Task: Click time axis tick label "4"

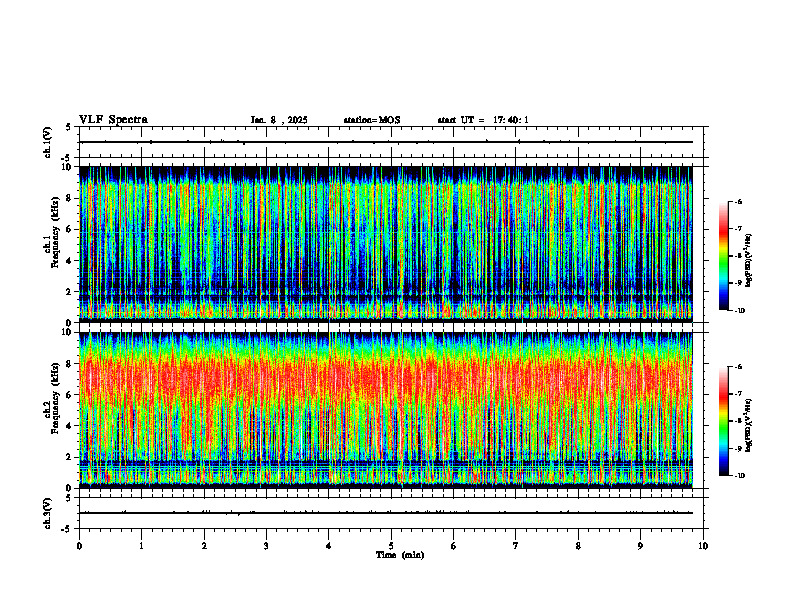Action: pos(329,546)
